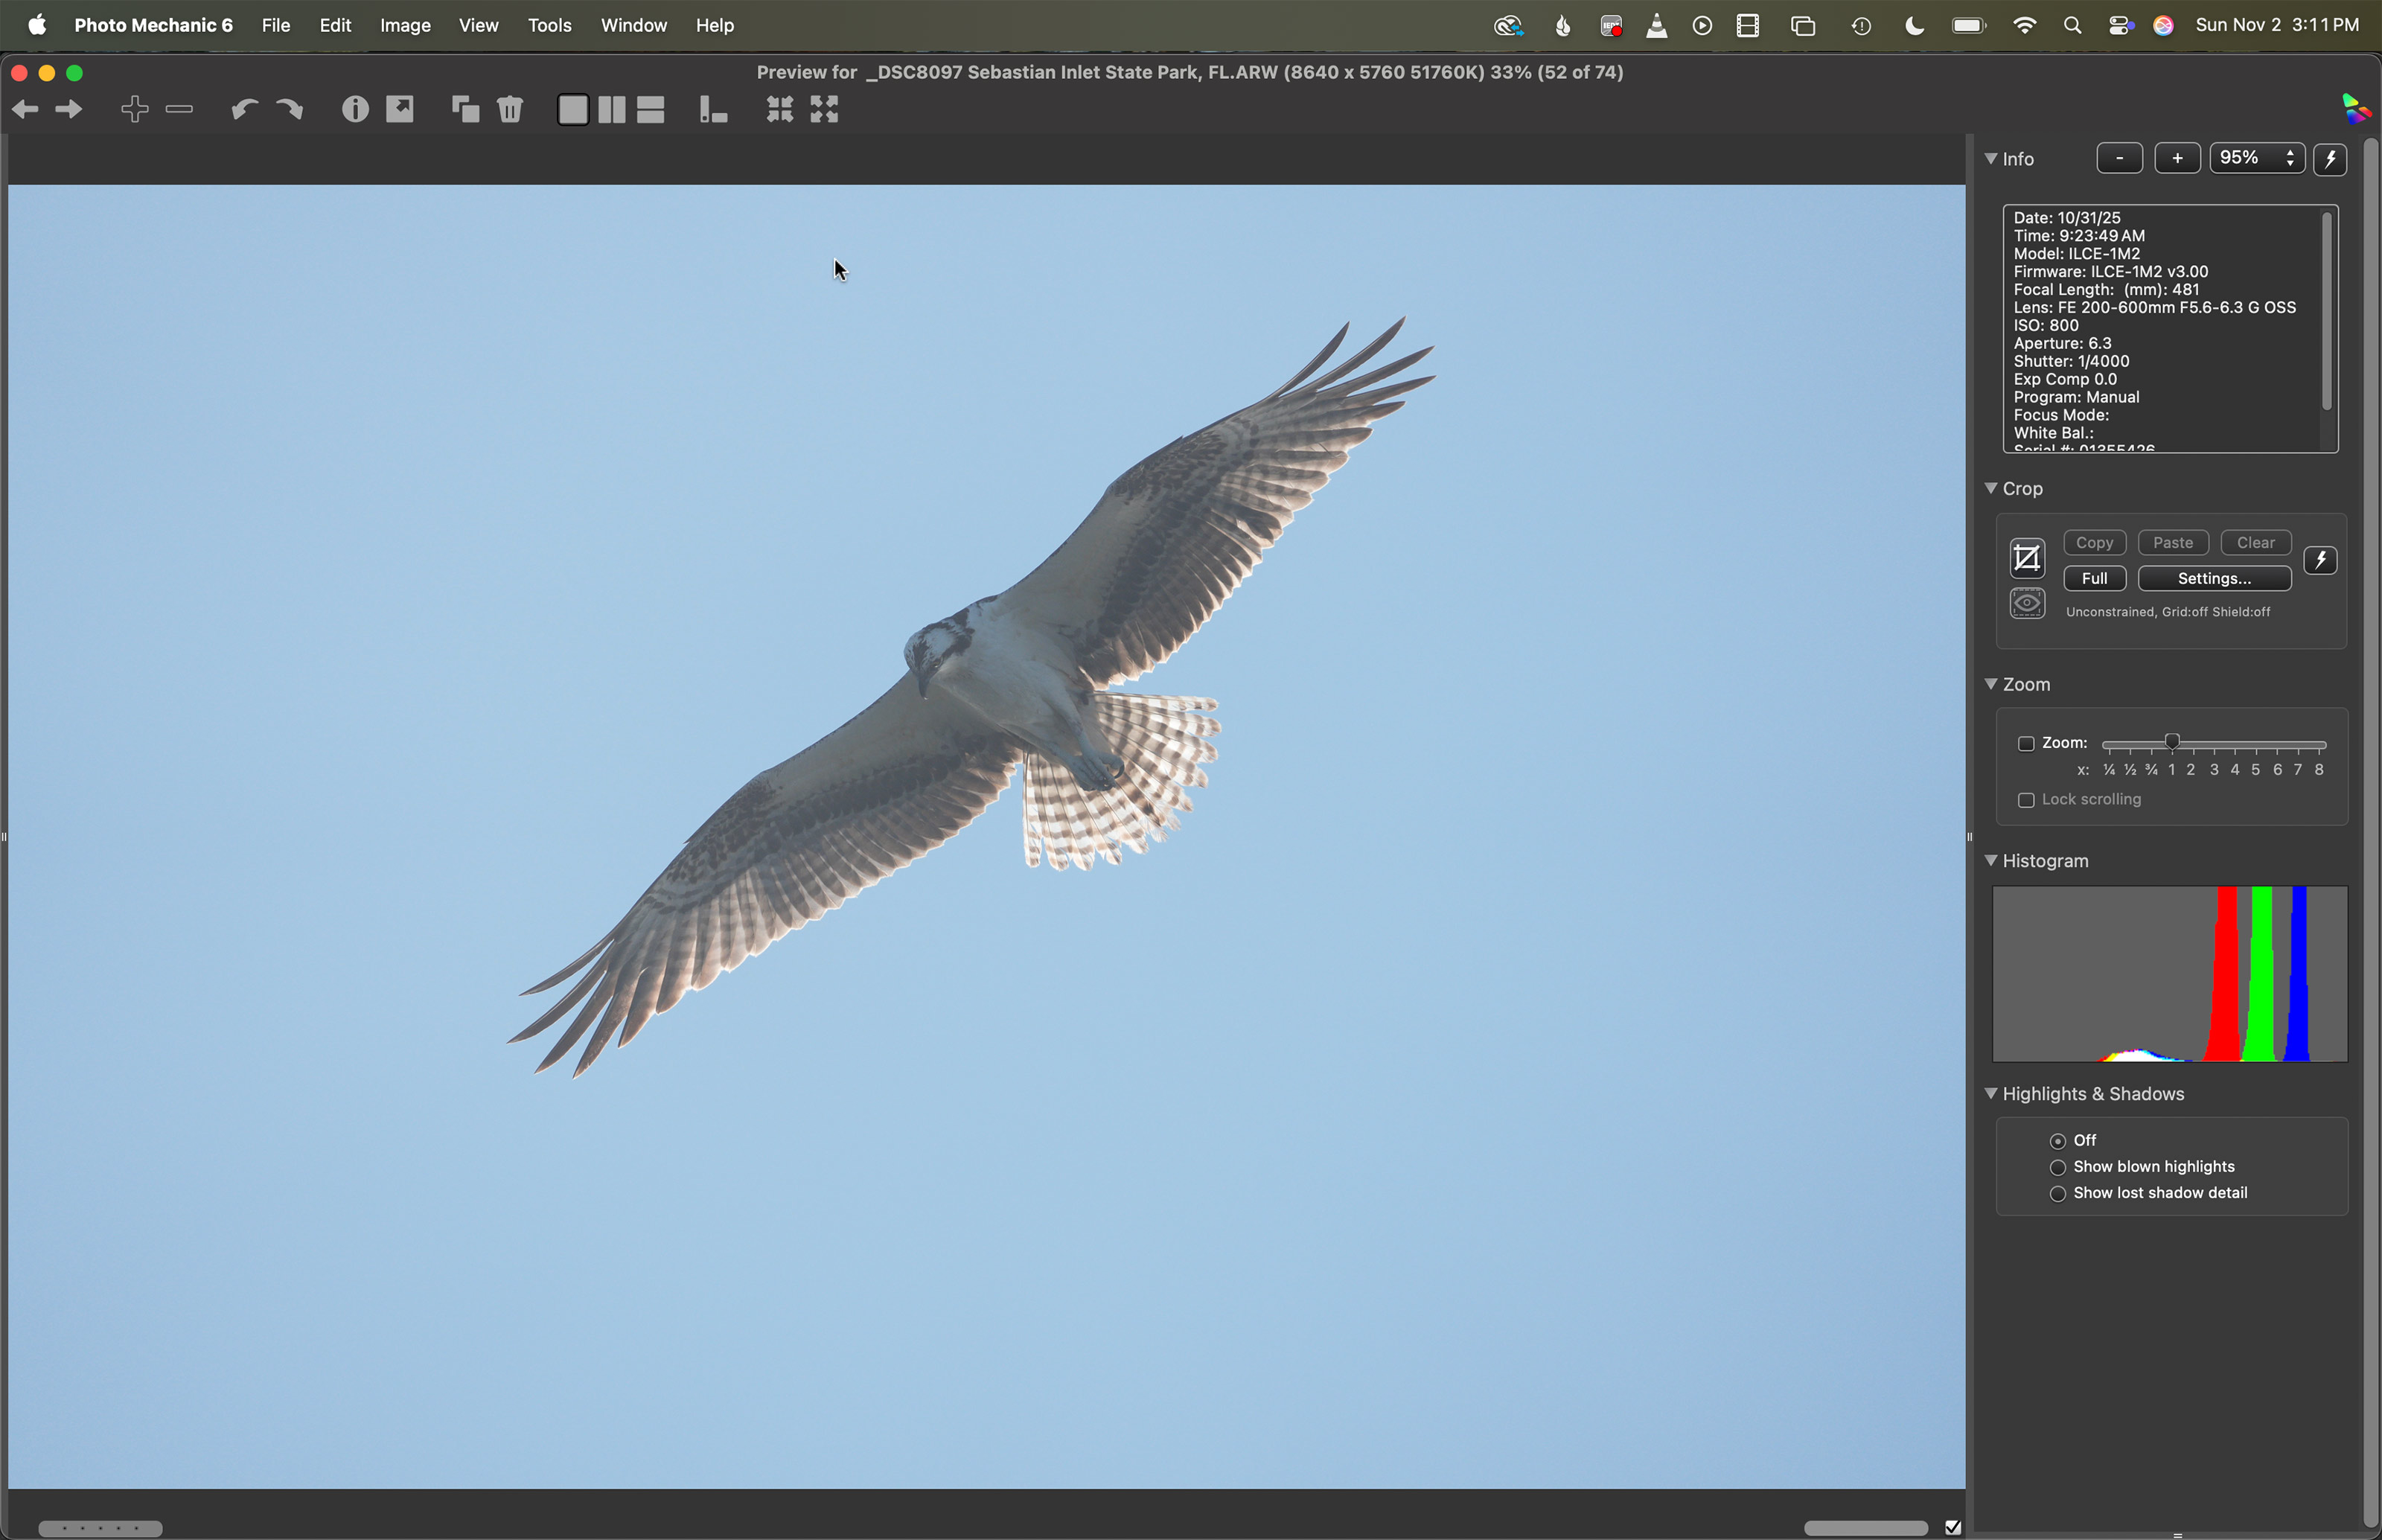Zoom in using the plus toolbar icon
This screenshot has height=1540, width=2382.
coord(135,109)
